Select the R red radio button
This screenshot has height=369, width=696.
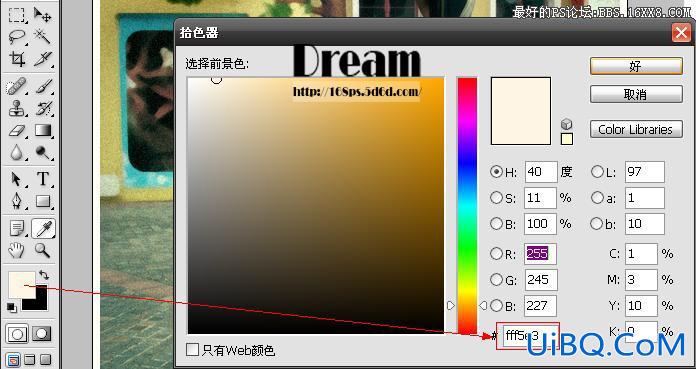pyautogui.click(x=496, y=254)
